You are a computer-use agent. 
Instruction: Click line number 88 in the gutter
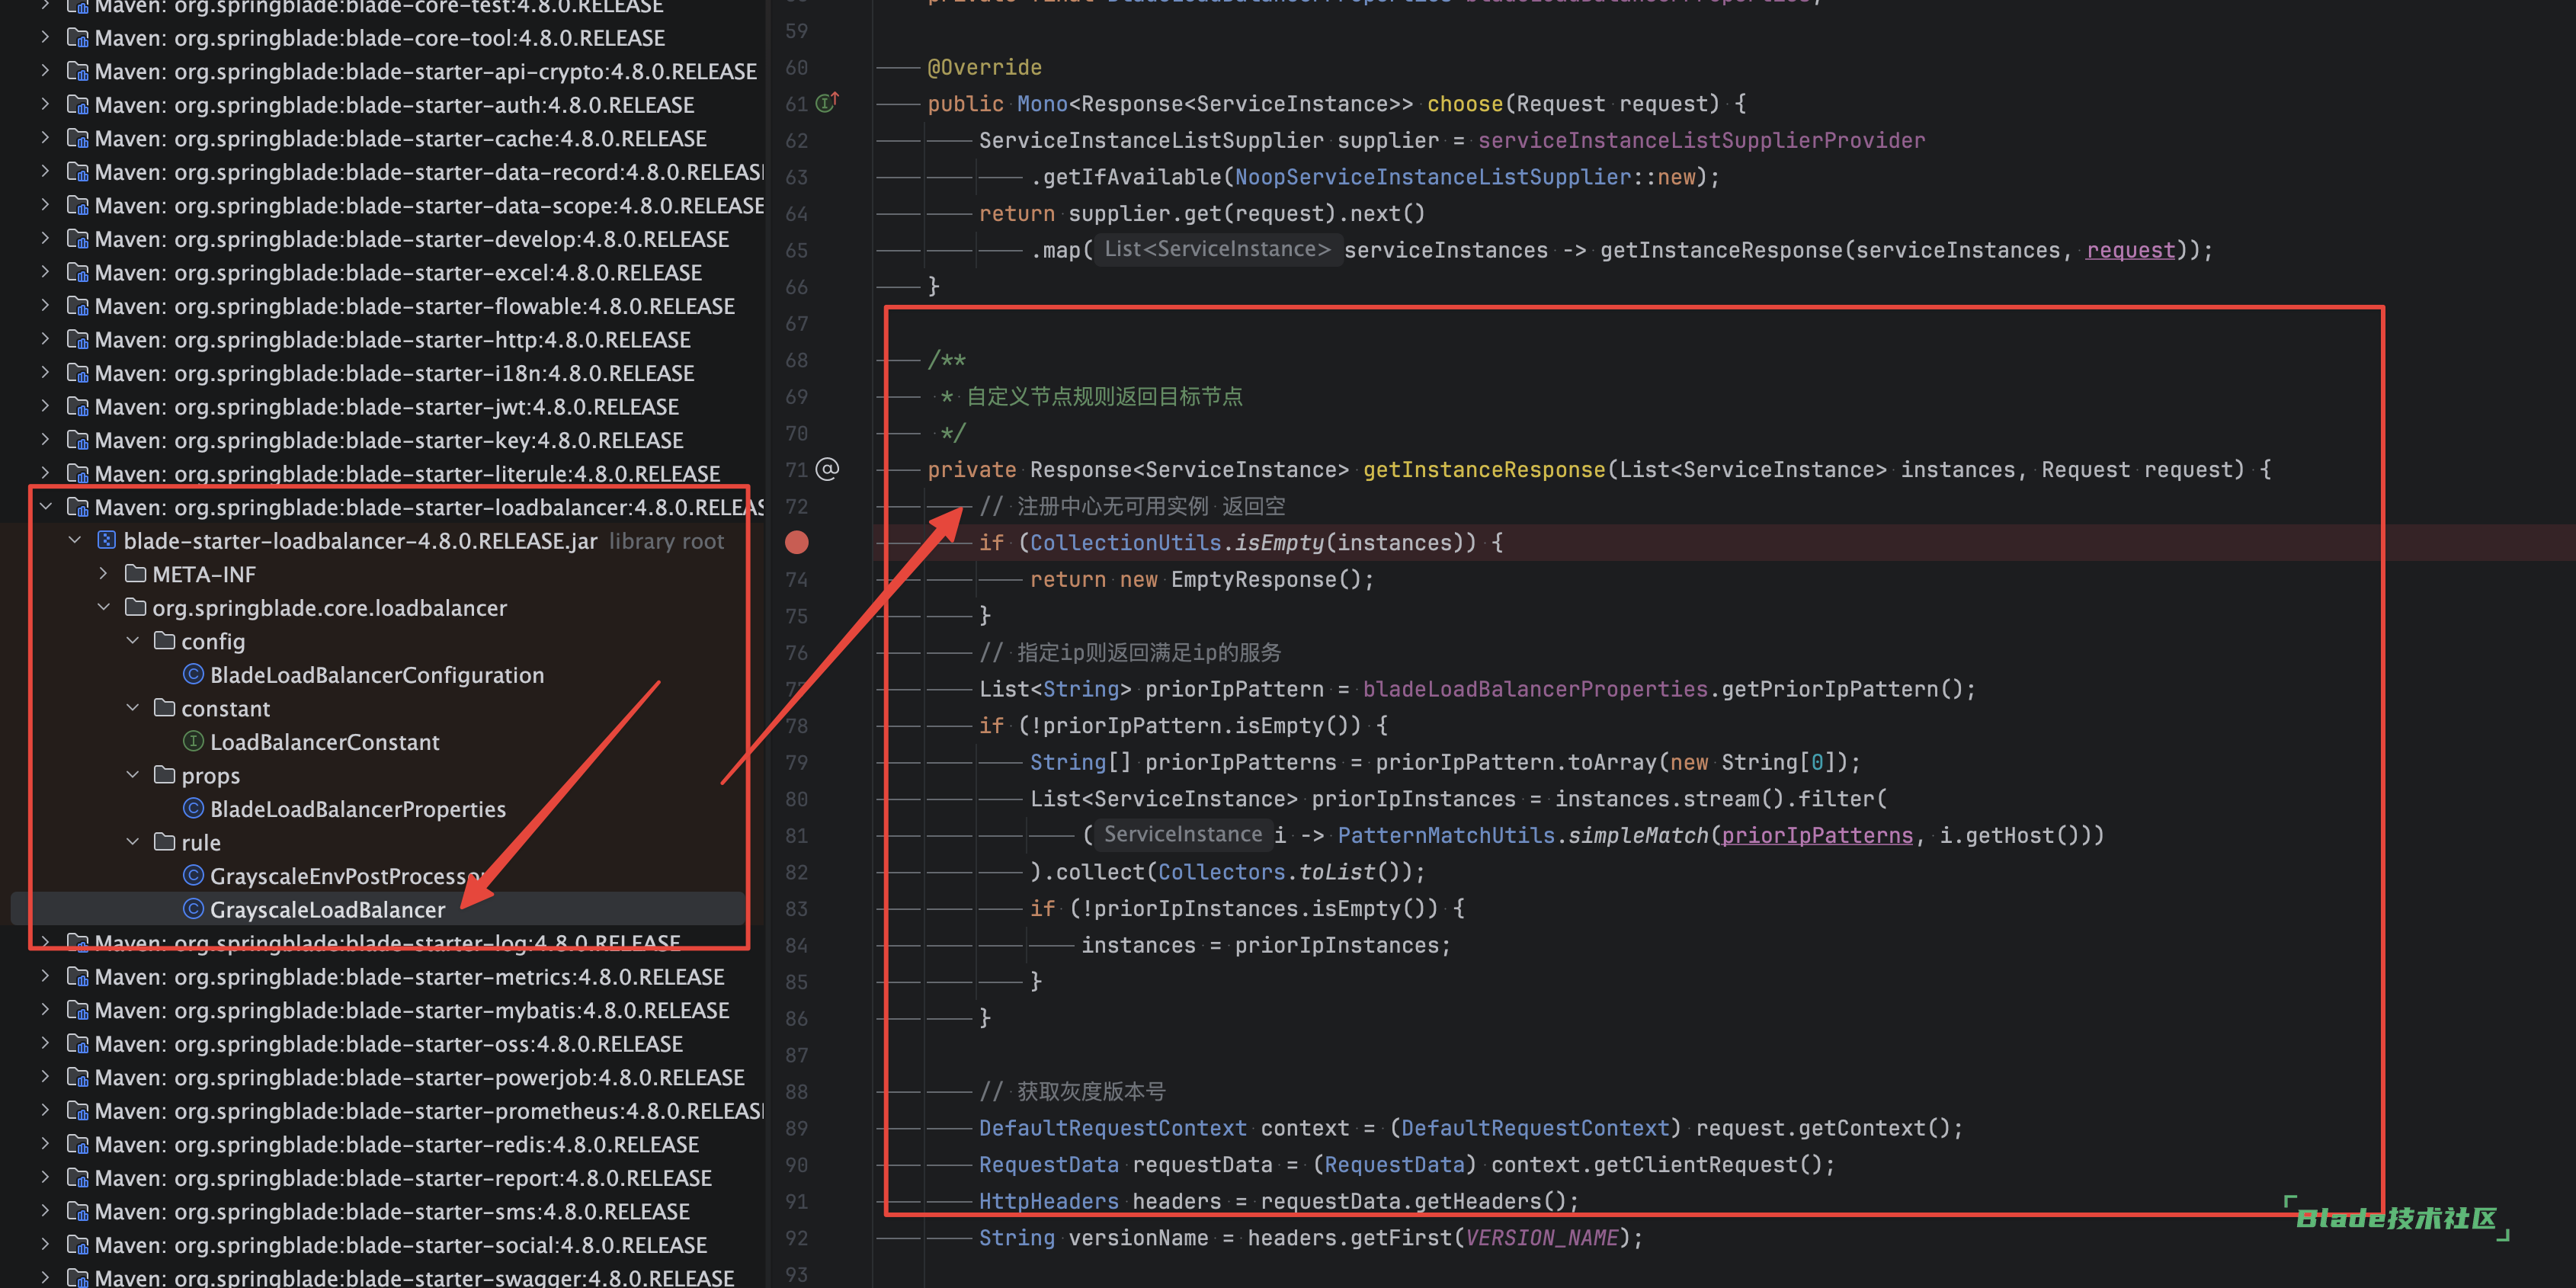pyautogui.click(x=796, y=1092)
